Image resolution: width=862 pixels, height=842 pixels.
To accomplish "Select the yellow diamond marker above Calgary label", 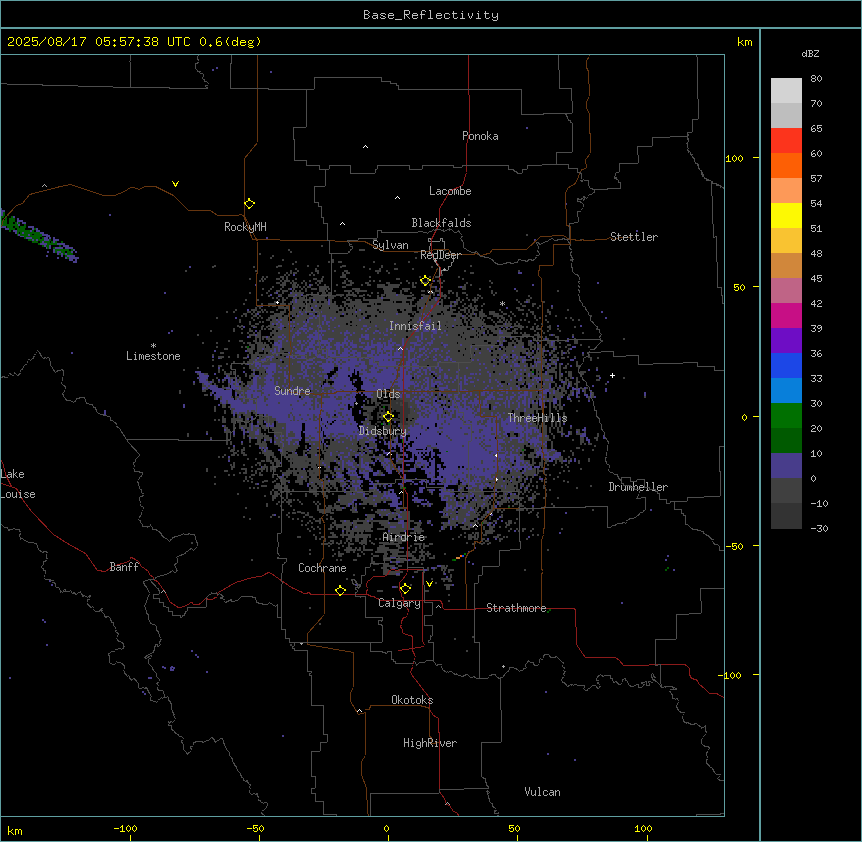I will click(x=405, y=589).
